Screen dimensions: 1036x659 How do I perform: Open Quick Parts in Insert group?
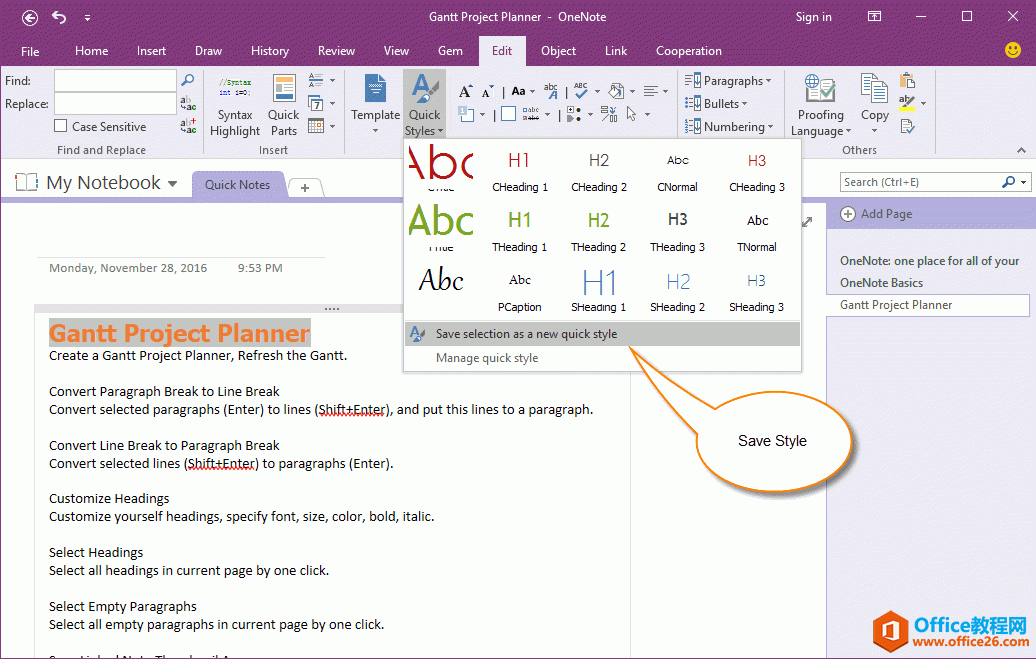click(284, 106)
